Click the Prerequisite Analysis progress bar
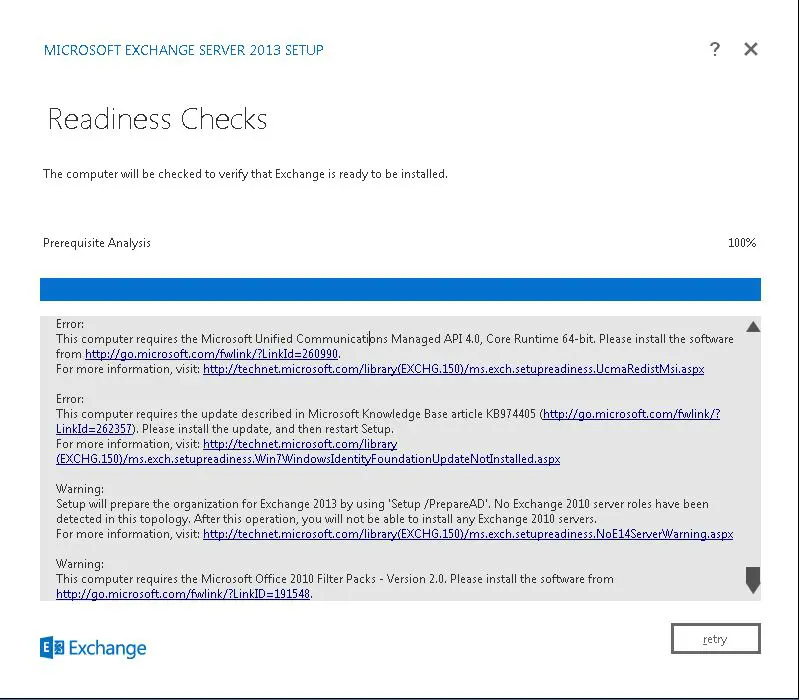The width and height of the screenshot is (799, 700). click(x=400, y=289)
